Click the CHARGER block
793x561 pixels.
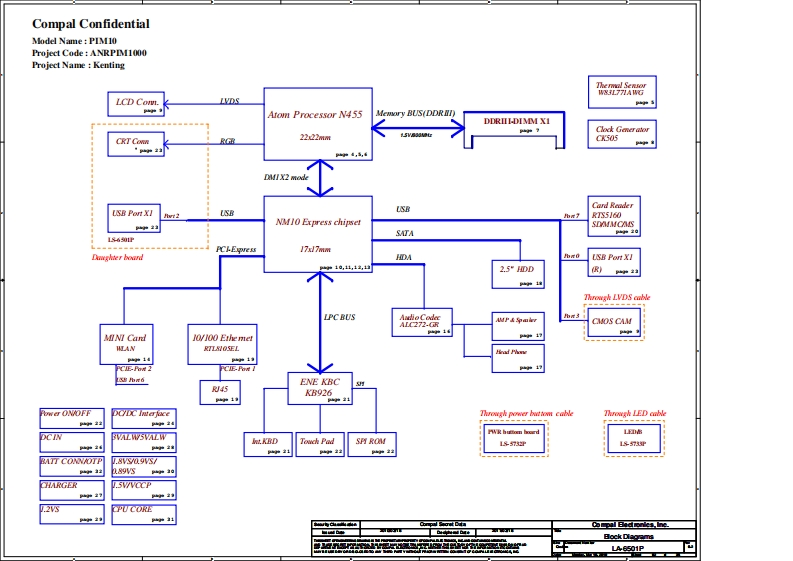coord(71,489)
